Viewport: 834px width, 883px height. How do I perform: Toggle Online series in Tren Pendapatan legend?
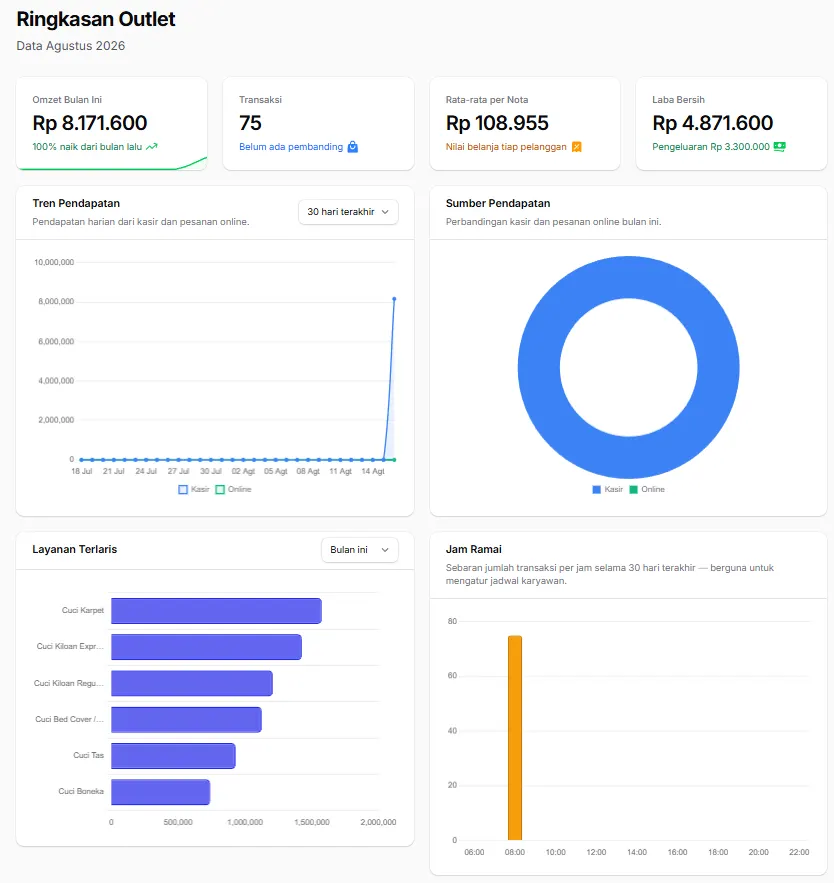pyautogui.click(x=234, y=489)
